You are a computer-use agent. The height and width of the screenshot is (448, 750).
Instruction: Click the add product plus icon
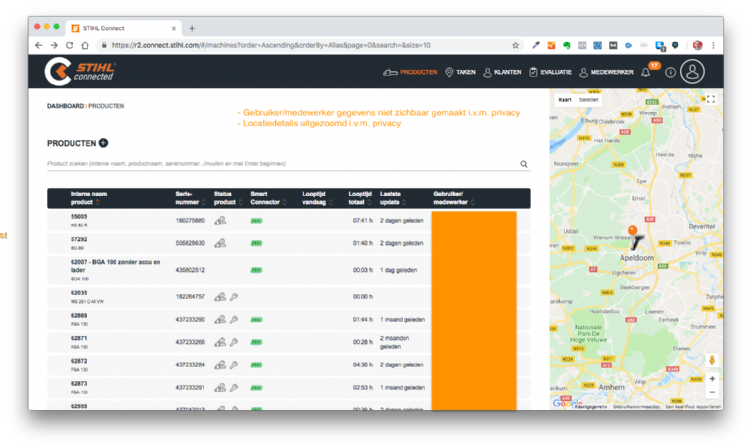click(x=103, y=143)
